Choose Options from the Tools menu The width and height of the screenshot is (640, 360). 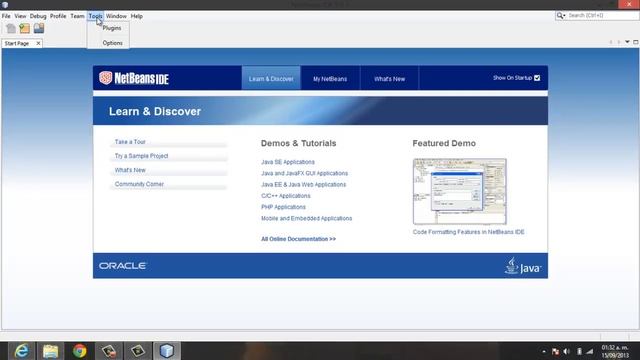click(x=112, y=43)
